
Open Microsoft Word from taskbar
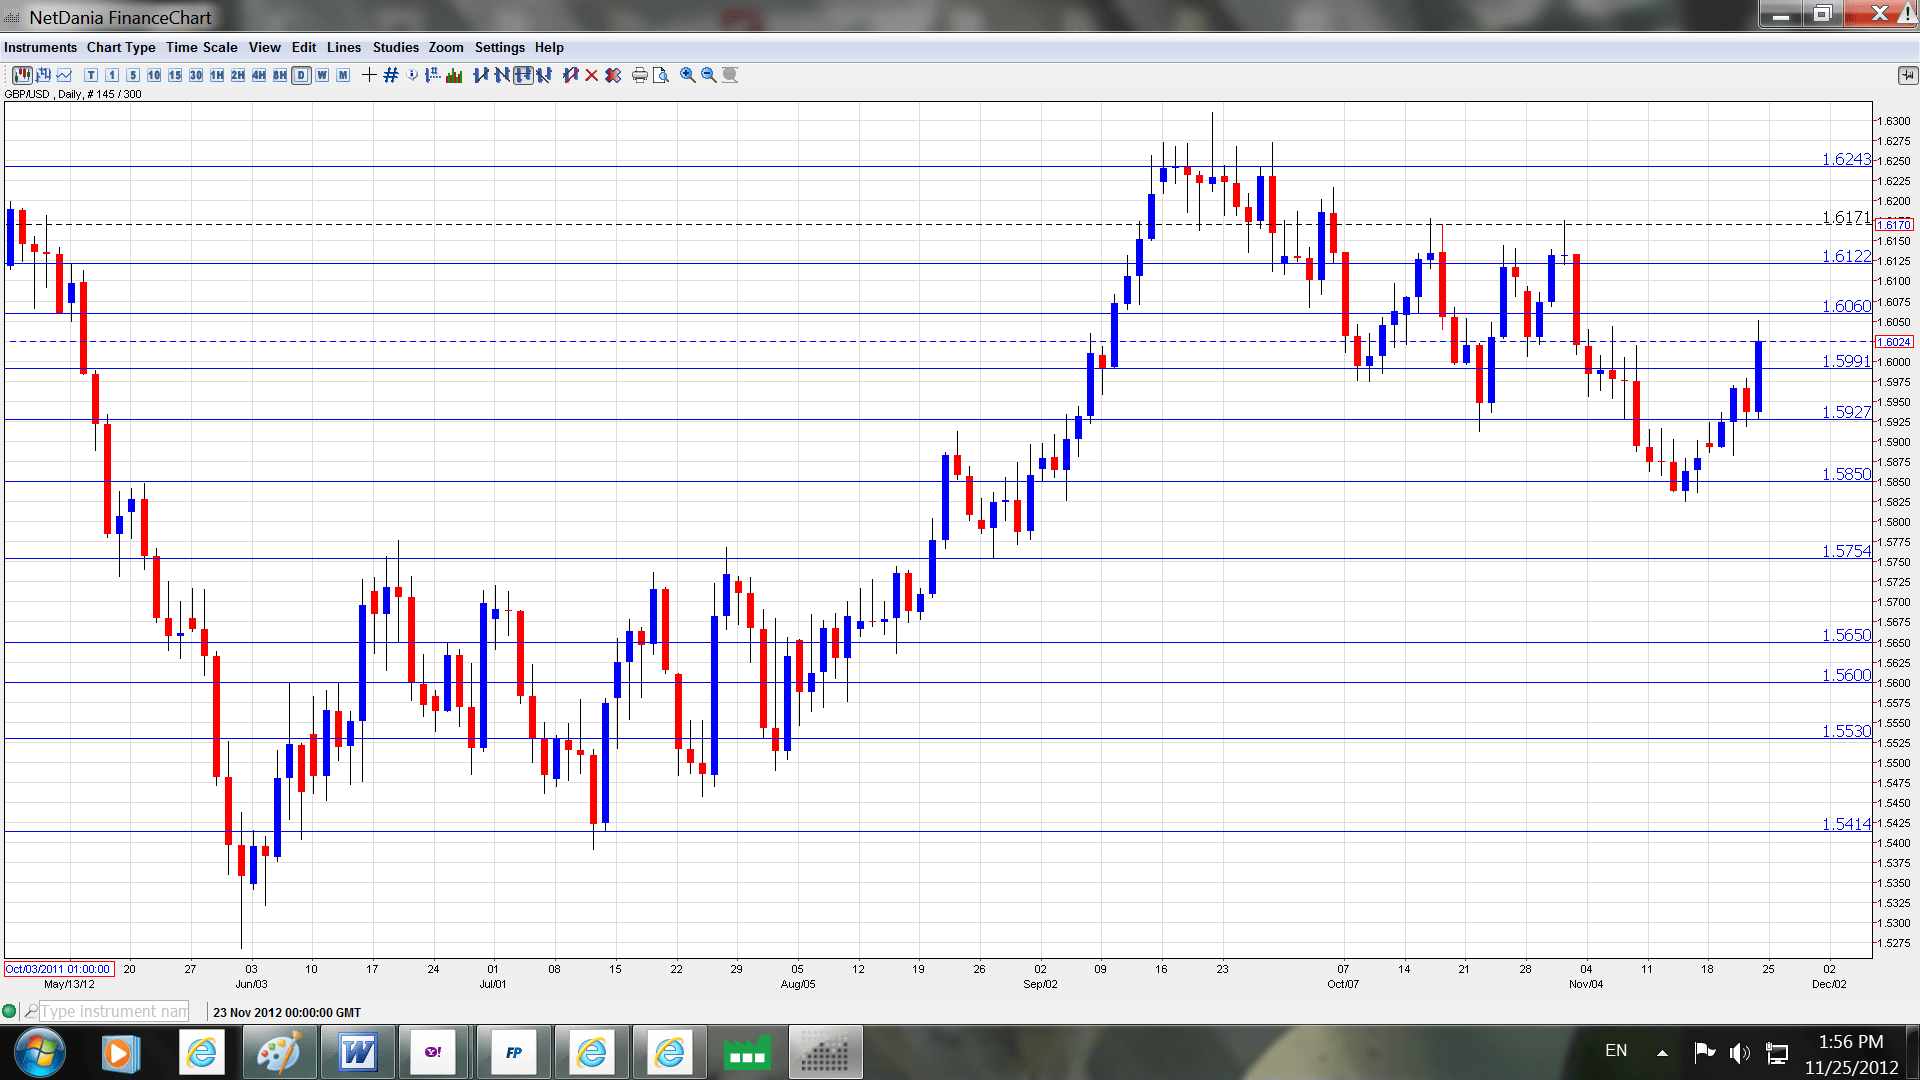coord(357,1052)
